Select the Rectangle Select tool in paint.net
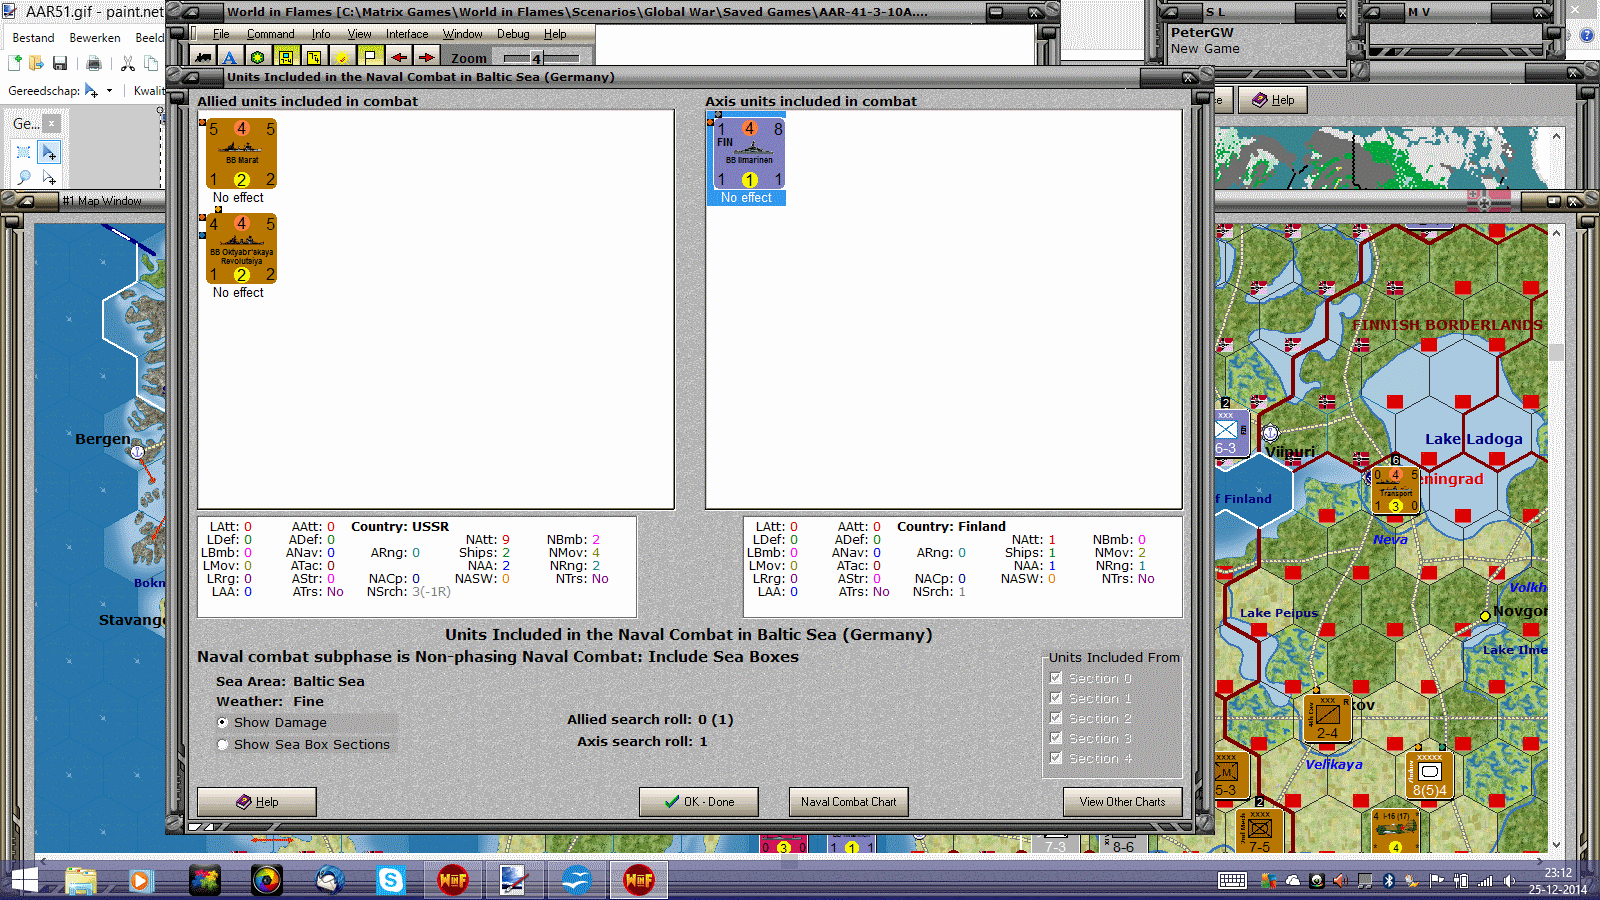This screenshot has height=900, width=1600. (x=24, y=152)
